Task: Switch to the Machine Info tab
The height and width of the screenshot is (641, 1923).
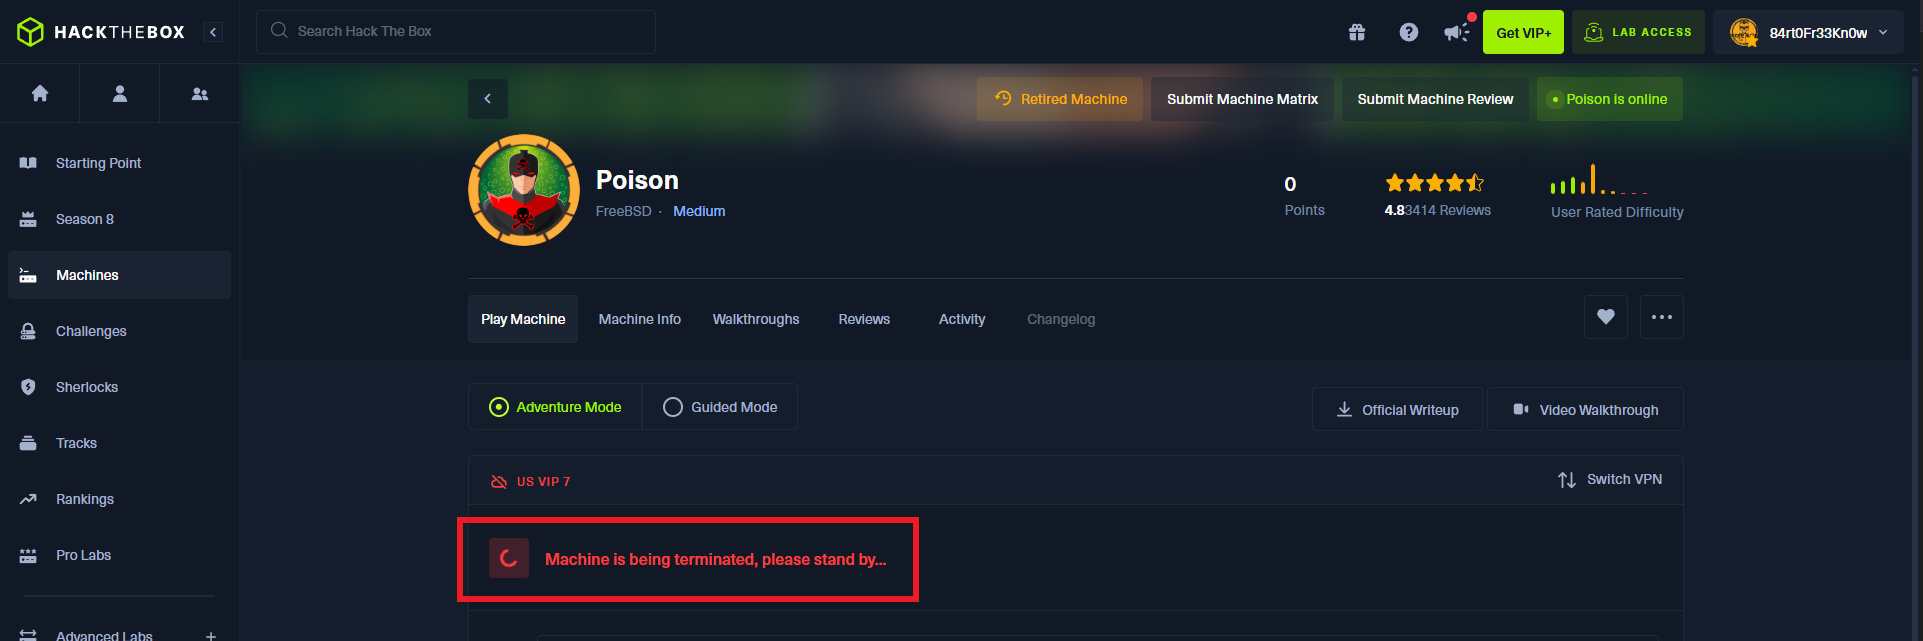Action: tap(640, 319)
